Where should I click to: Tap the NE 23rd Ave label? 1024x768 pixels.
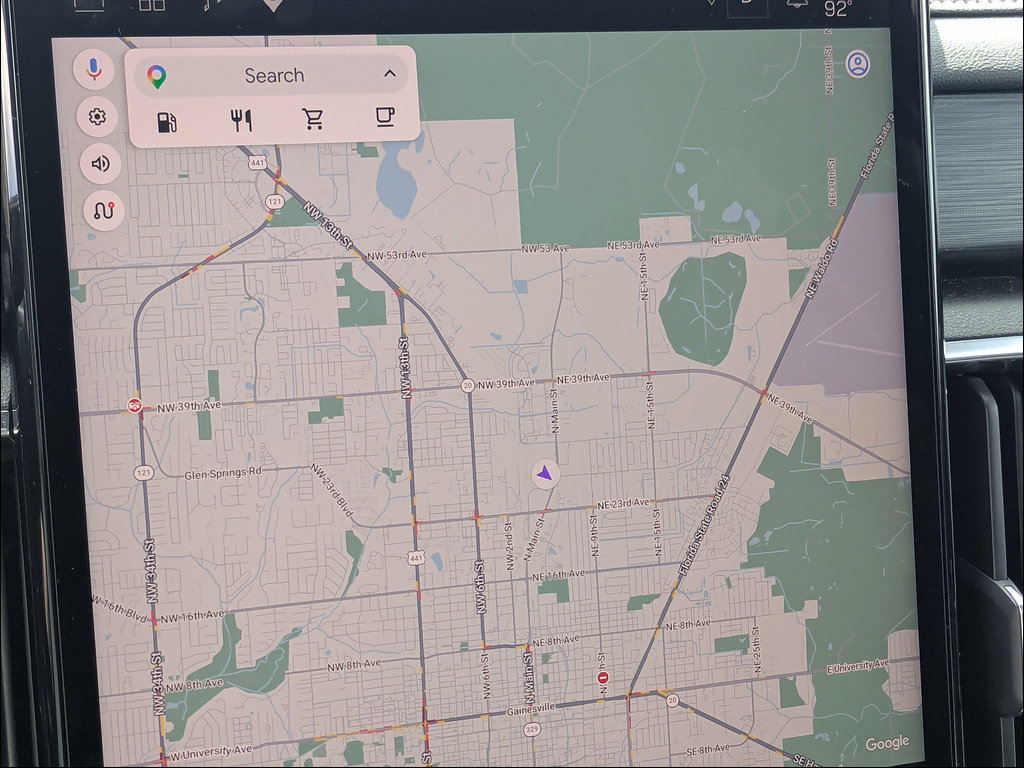click(x=623, y=504)
